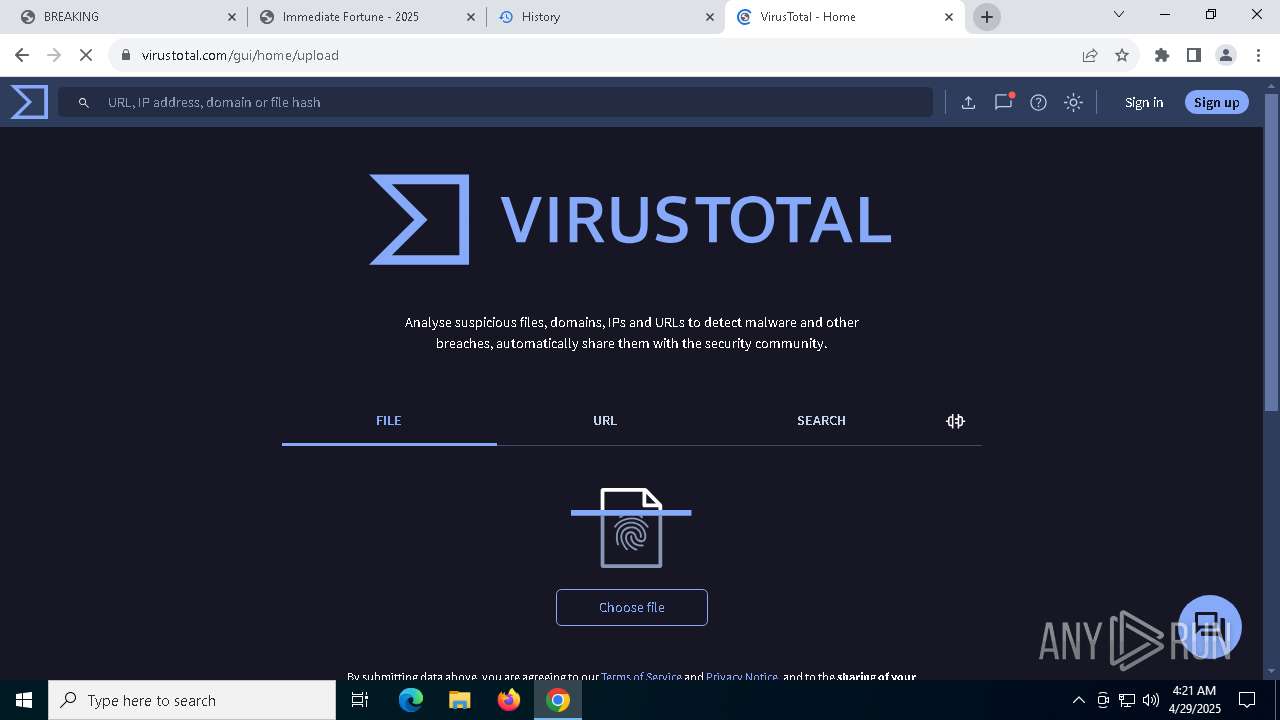Open the Terms of Service link

(x=641, y=676)
